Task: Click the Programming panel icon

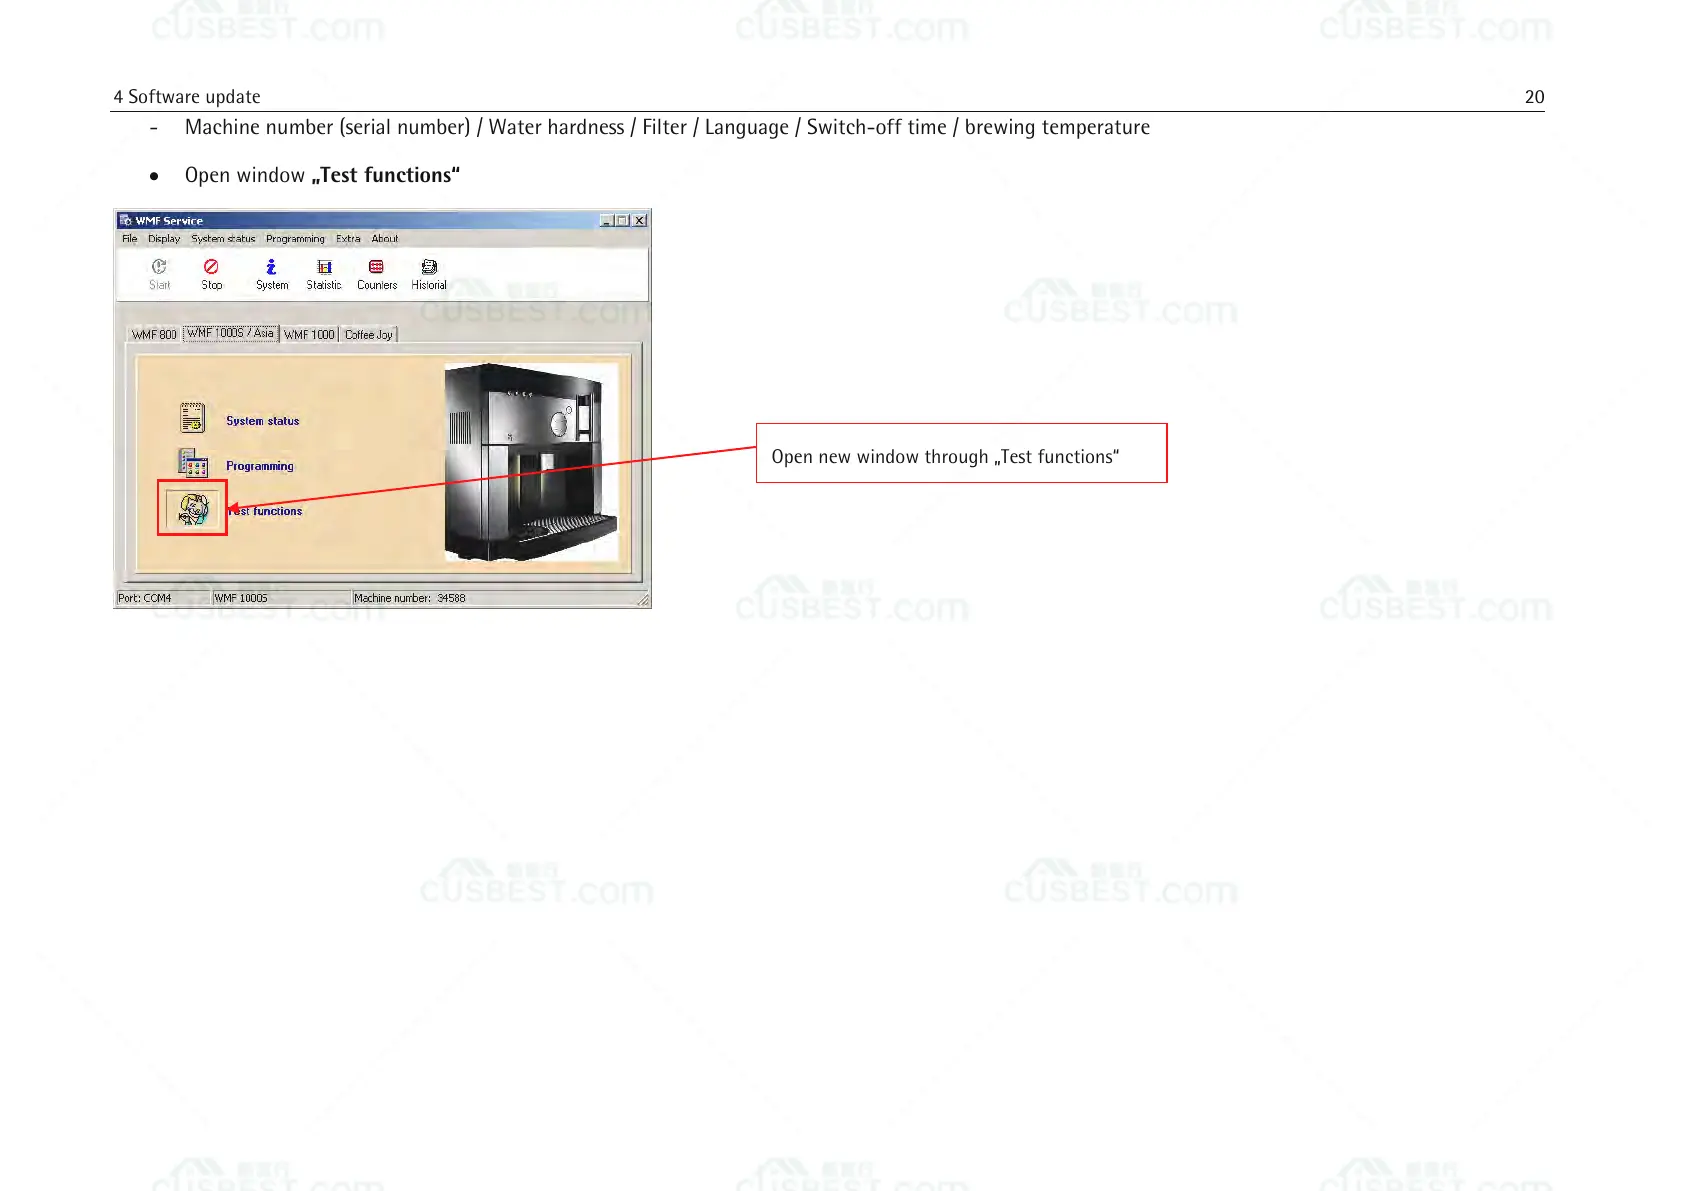Action: 192,463
